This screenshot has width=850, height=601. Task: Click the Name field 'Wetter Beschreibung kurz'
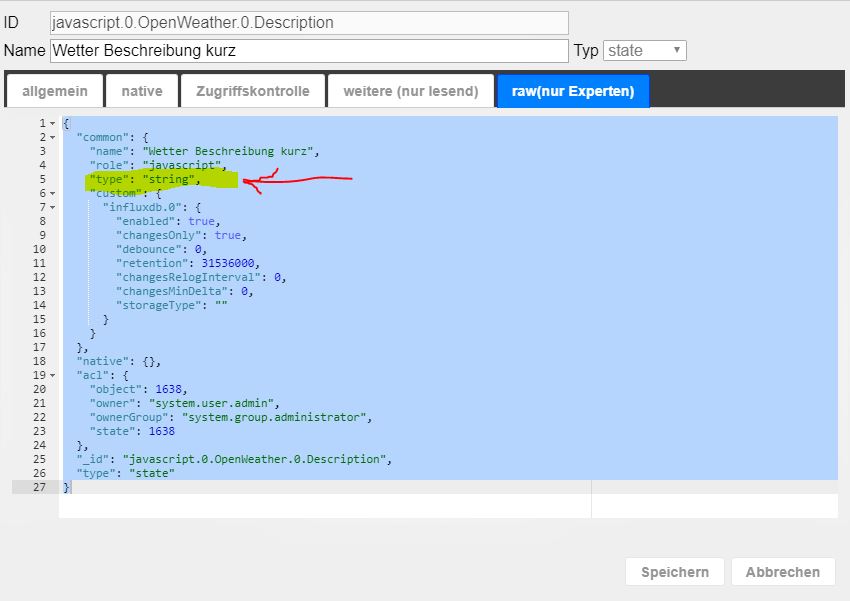tap(309, 50)
